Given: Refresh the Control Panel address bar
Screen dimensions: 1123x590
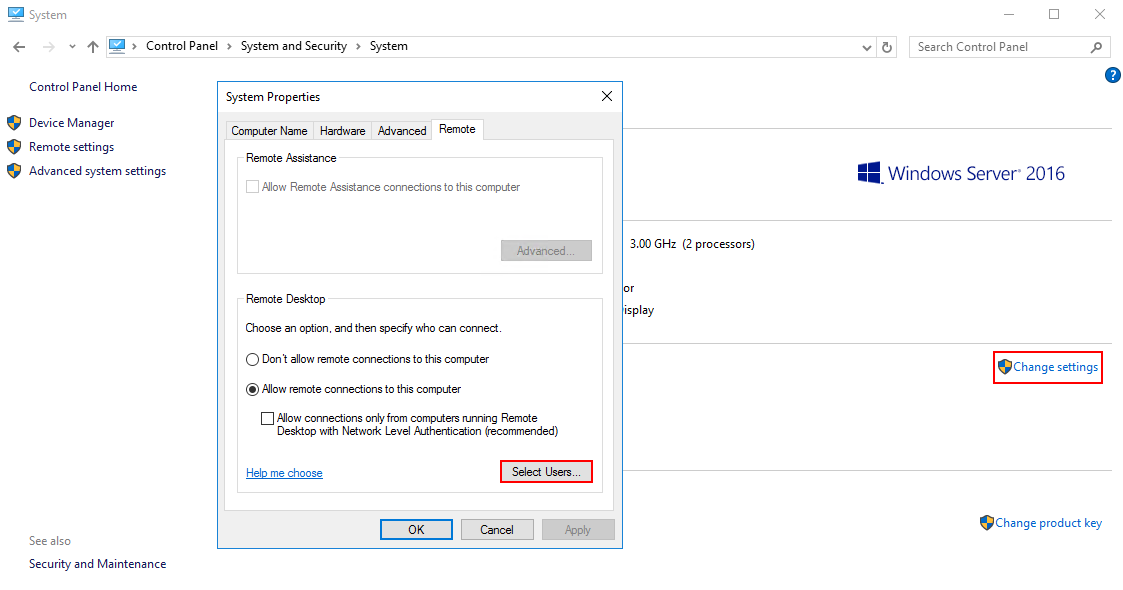Looking at the screenshot, I should [x=887, y=47].
